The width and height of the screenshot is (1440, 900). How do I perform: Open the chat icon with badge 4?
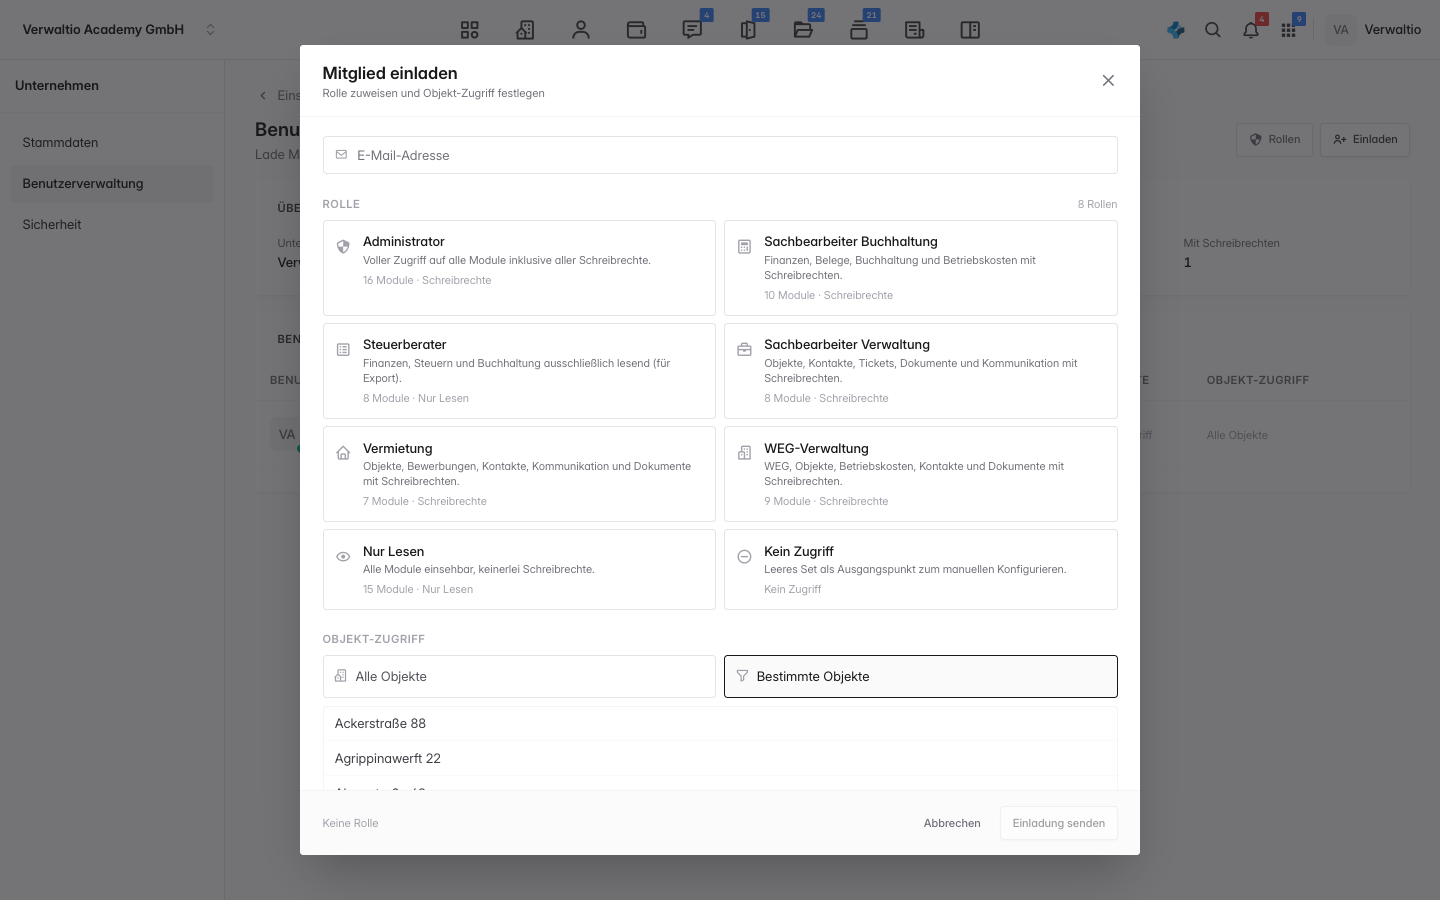692,30
